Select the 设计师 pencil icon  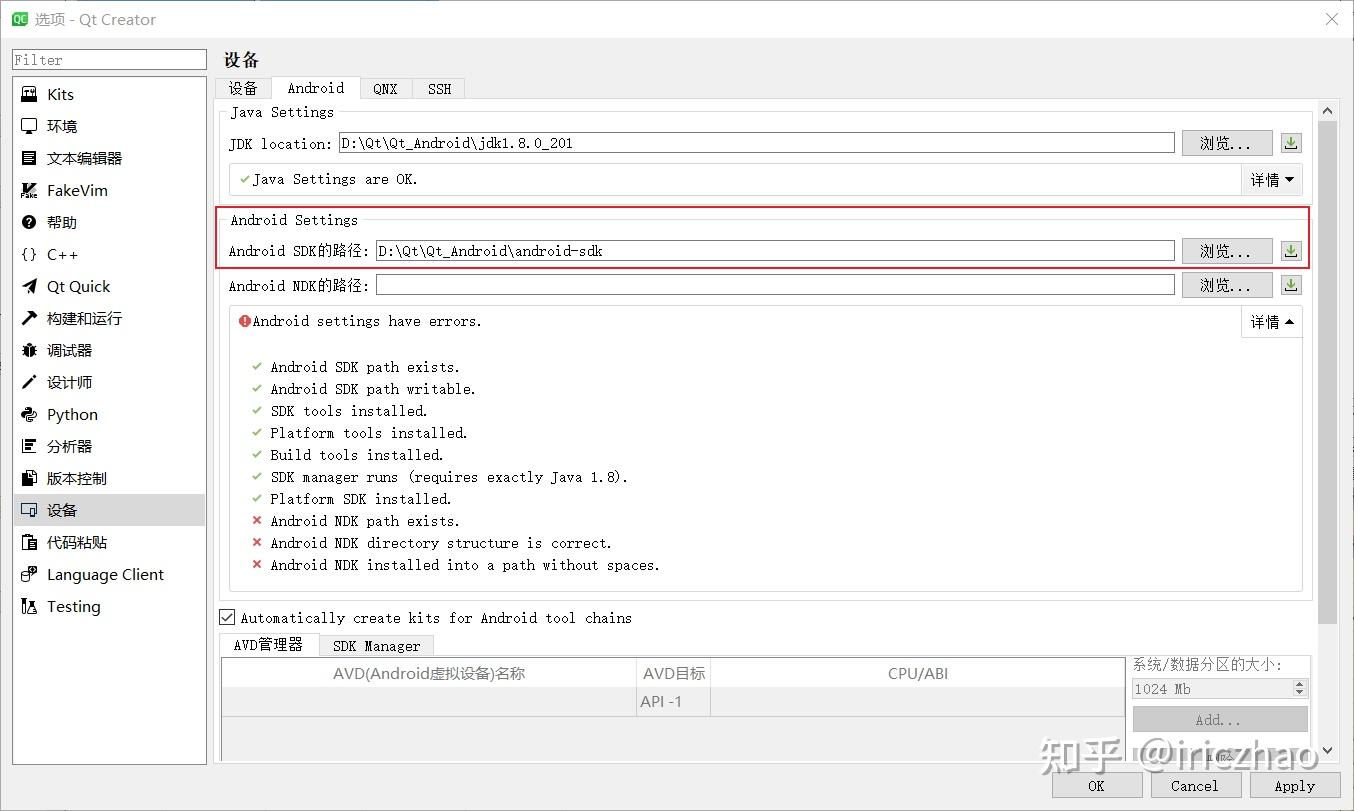coord(29,382)
